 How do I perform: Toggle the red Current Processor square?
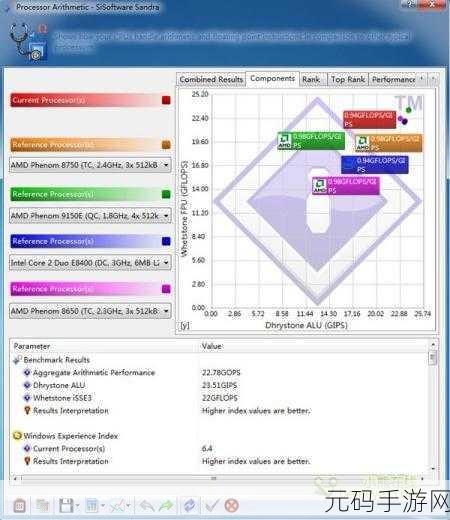166,100
